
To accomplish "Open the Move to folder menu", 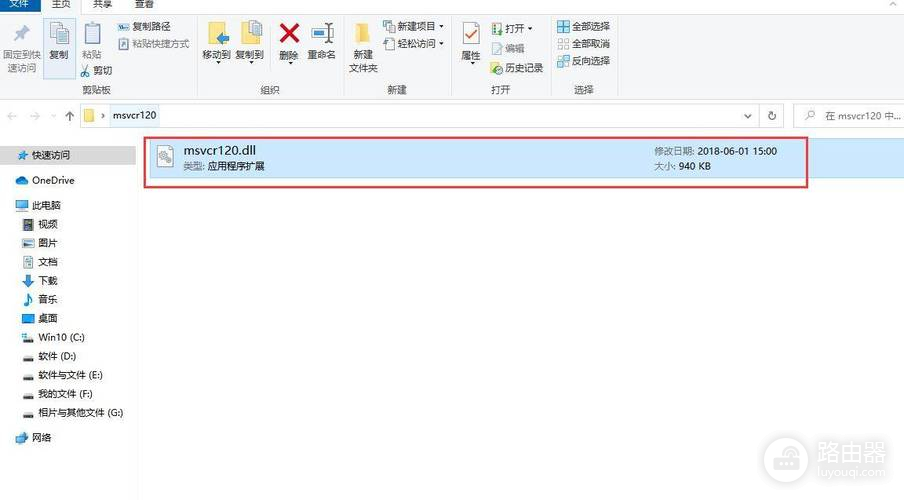I will pos(217,43).
